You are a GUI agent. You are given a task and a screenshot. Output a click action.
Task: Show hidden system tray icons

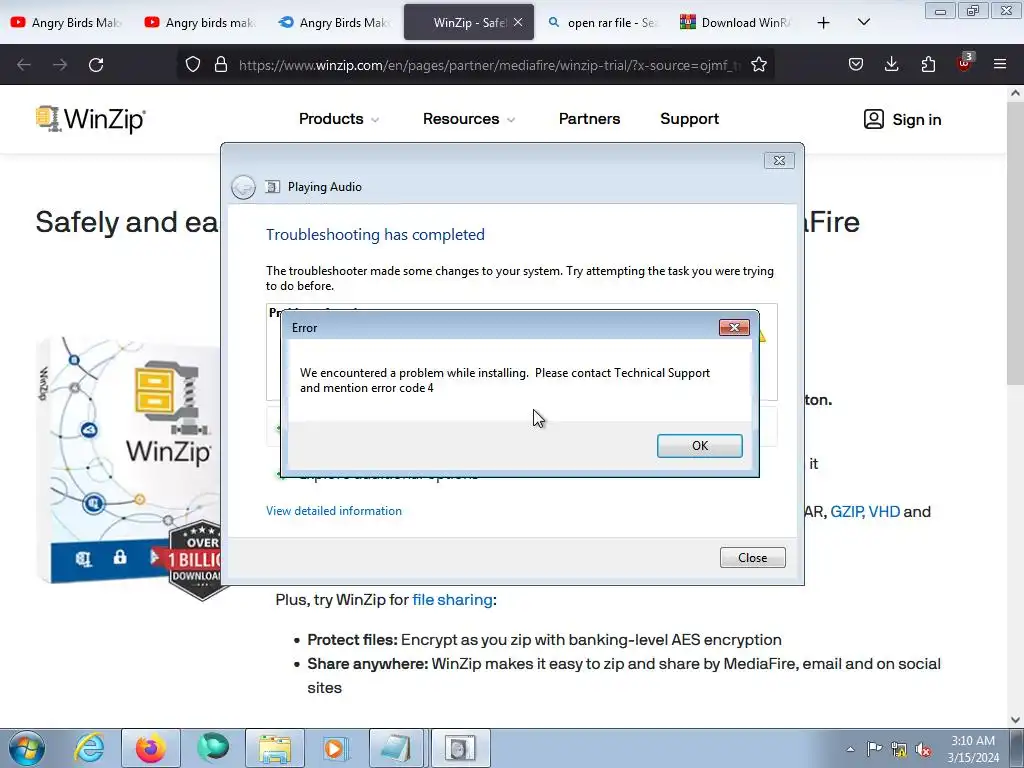pyautogui.click(x=850, y=749)
